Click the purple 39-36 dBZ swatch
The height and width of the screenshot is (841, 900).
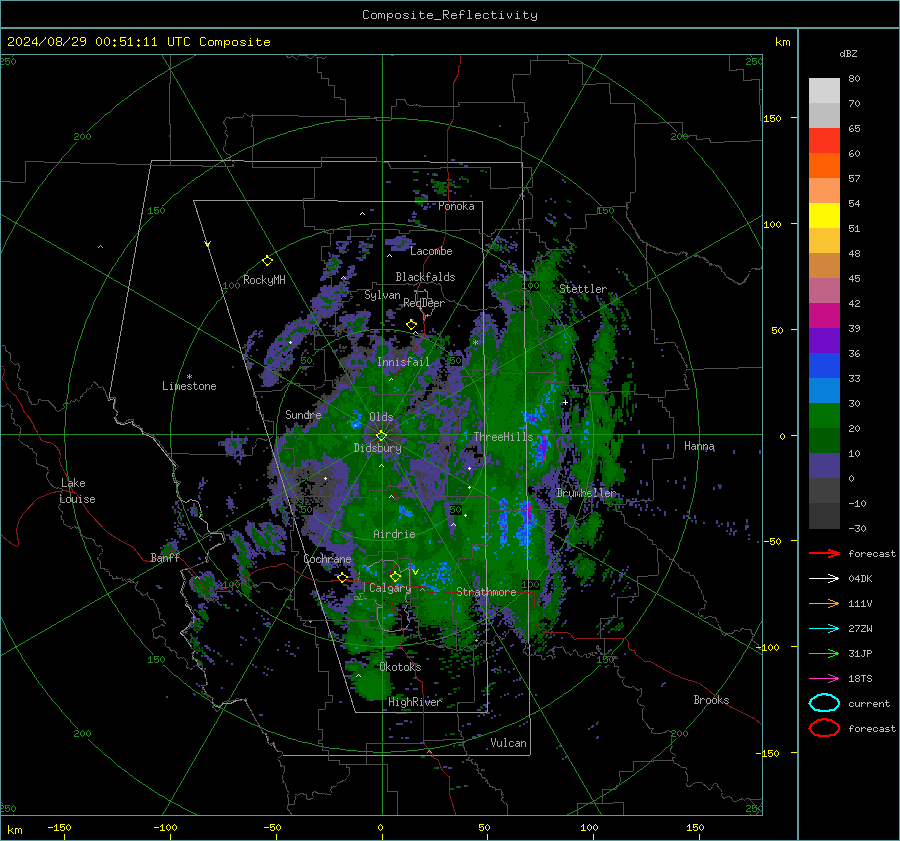click(x=824, y=341)
